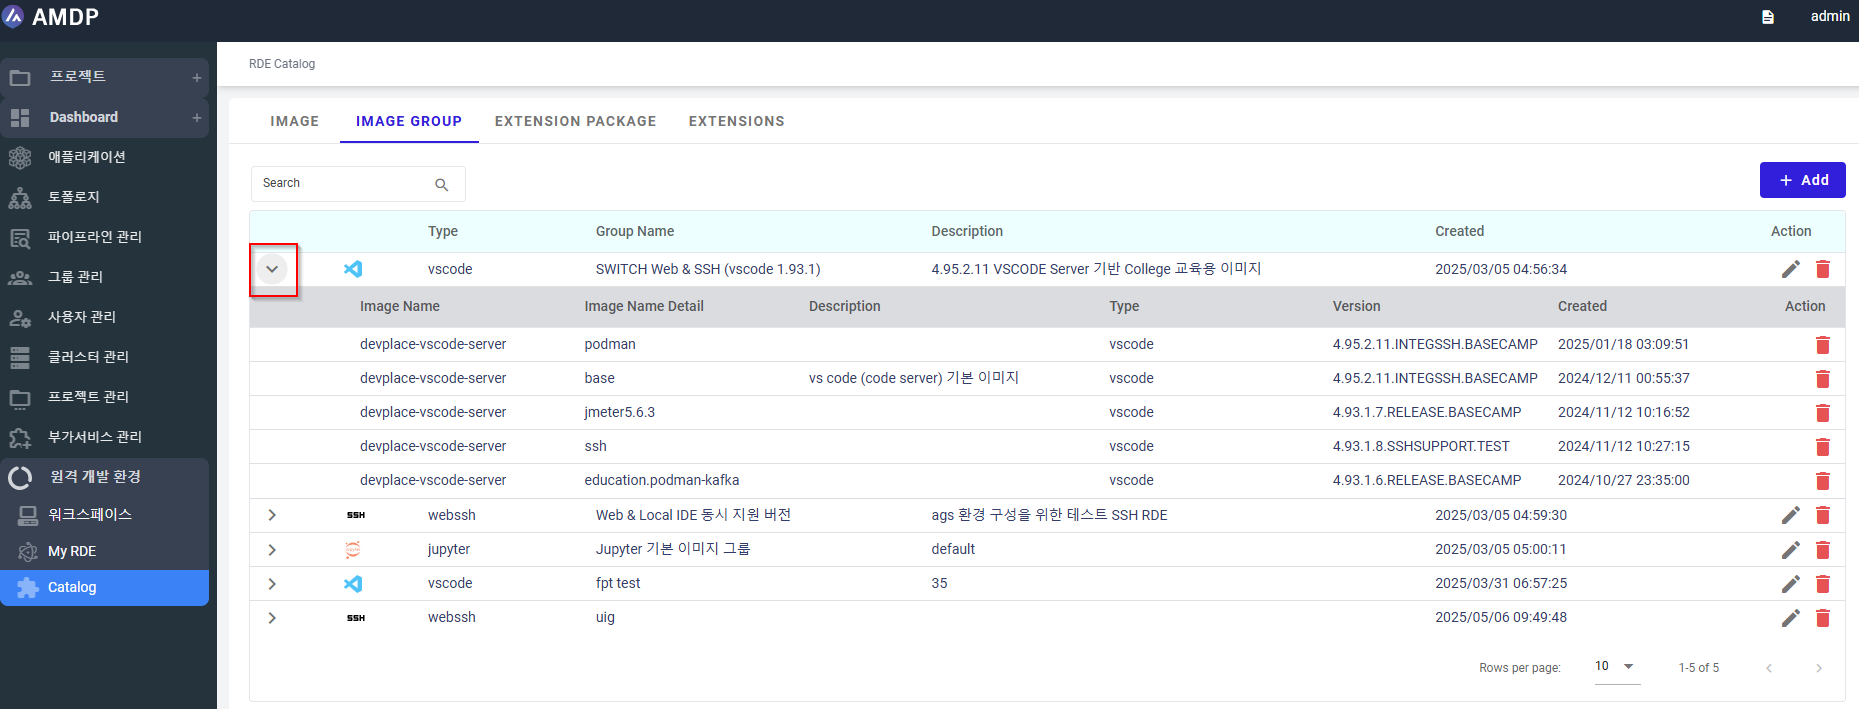Image resolution: width=1859 pixels, height=709 pixels.
Task: Go to the previous page
Action: coord(1769,668)
